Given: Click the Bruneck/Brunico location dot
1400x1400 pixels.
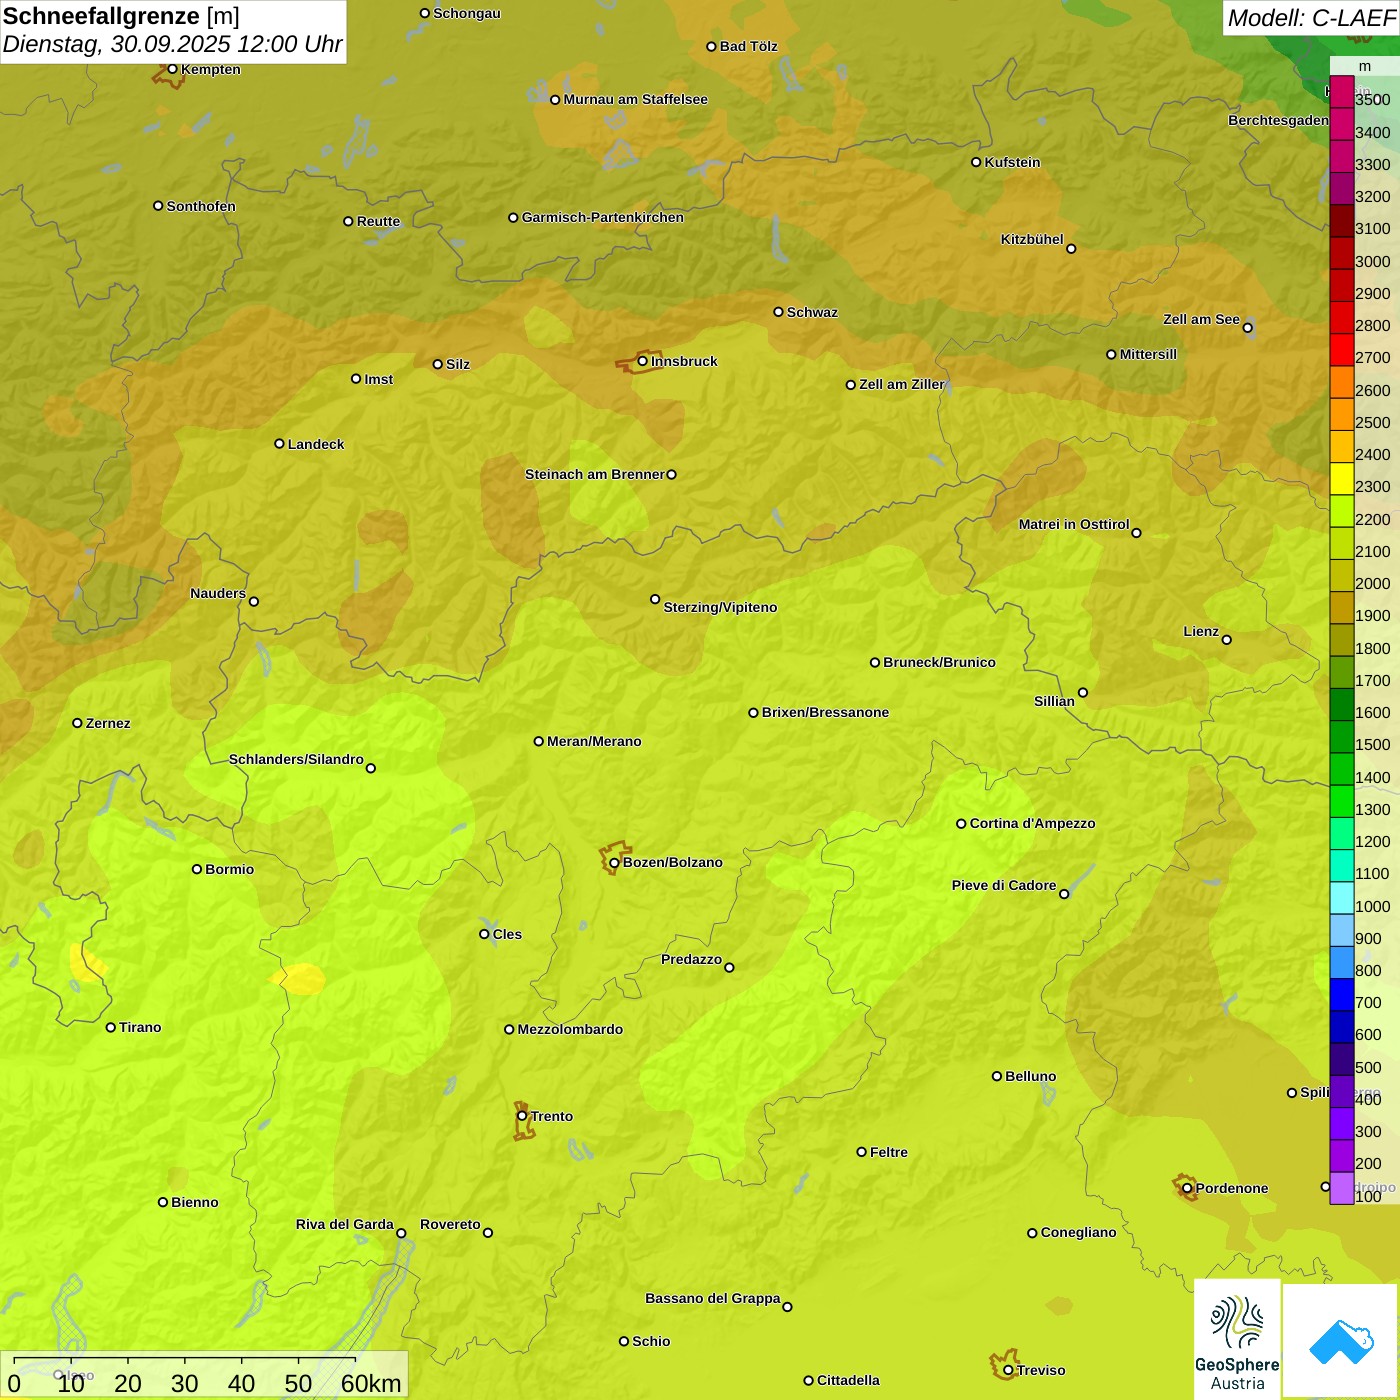Looking at the screenshot, I should (x=875, y=662).
